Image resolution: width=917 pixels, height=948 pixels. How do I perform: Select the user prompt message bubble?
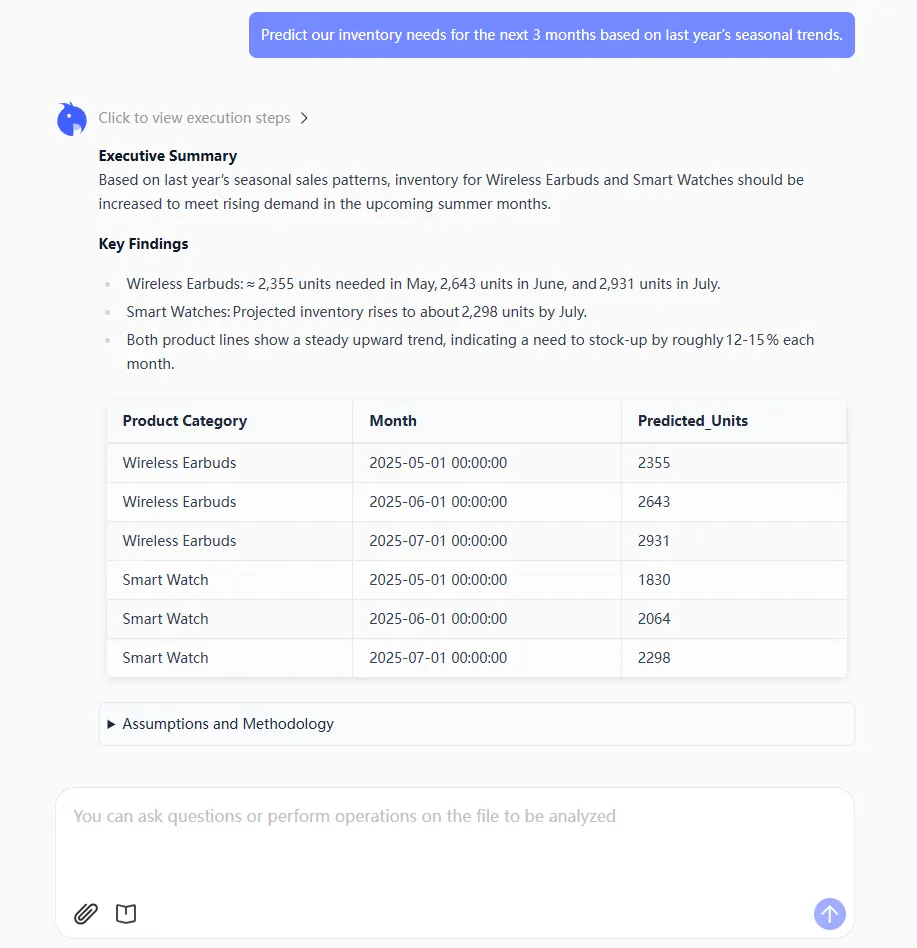(551, 35)
